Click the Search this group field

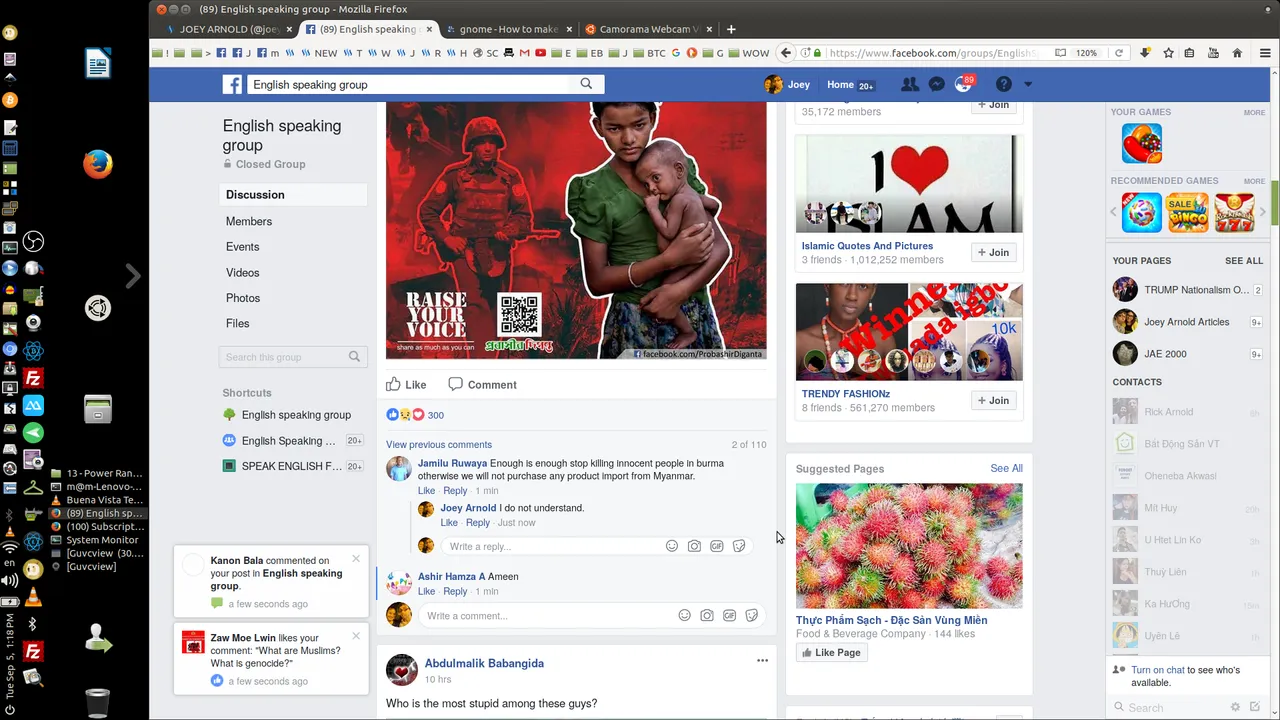[x=293, y=357]
